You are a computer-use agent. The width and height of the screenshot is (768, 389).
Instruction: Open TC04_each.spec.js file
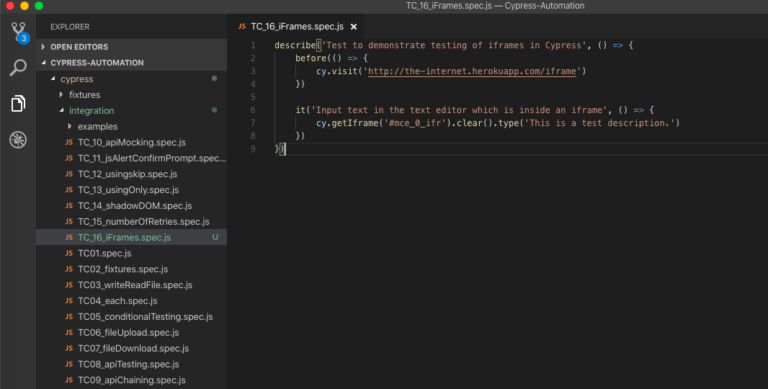(131, 301)
